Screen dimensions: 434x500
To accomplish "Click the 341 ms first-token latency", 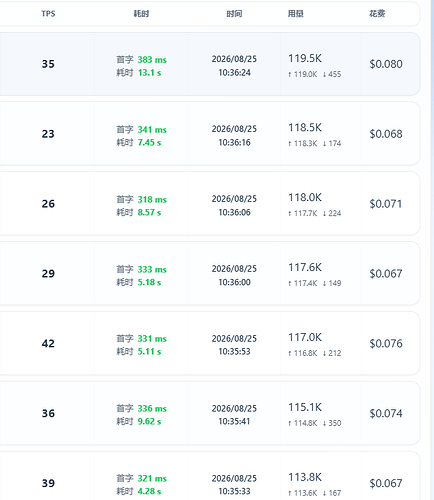I will pos(152,130).
